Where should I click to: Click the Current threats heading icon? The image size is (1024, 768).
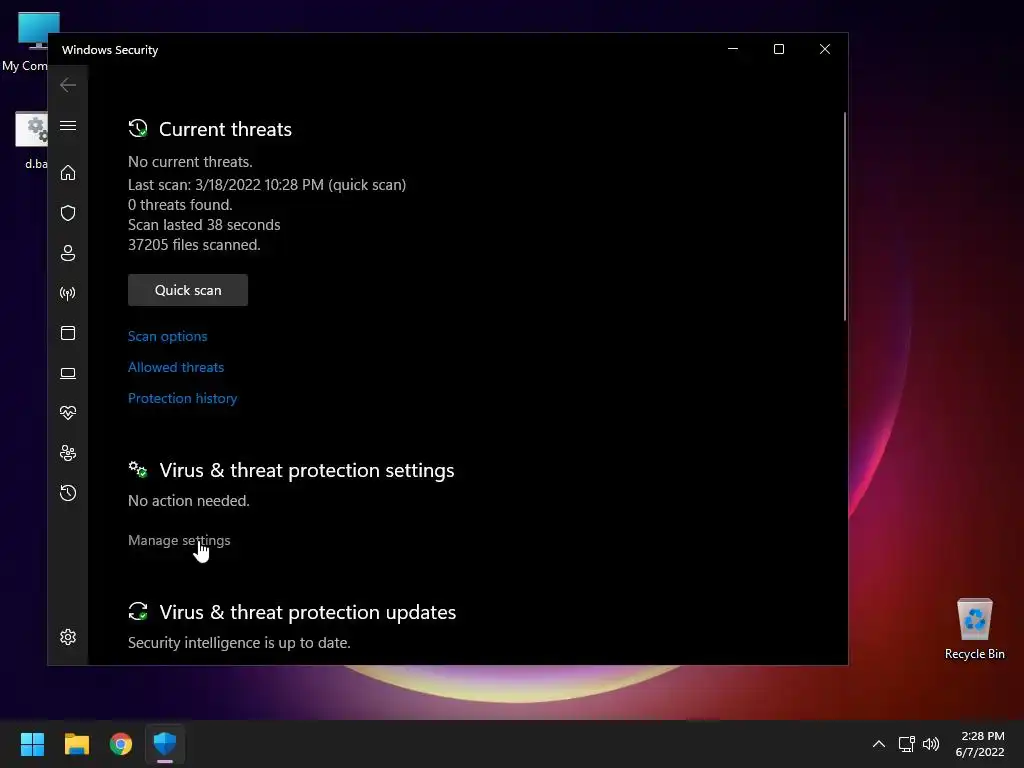point(138,128)
